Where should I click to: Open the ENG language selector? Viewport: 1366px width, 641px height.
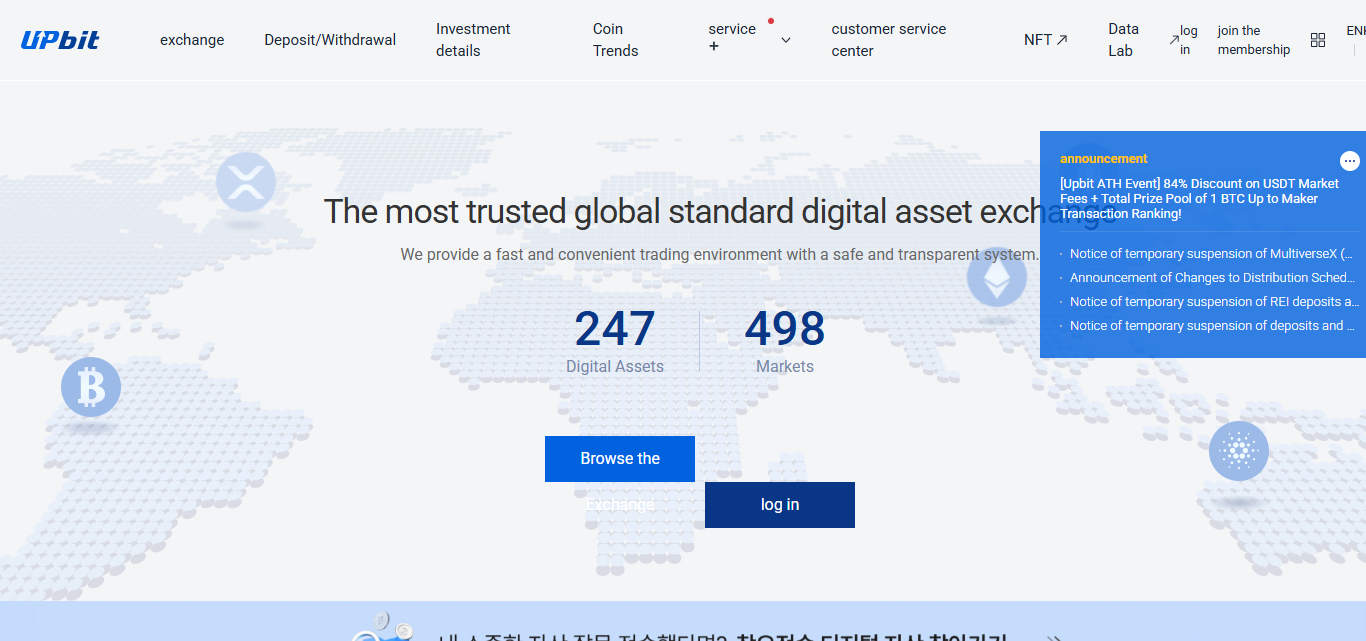click(x=1356, y=31)
